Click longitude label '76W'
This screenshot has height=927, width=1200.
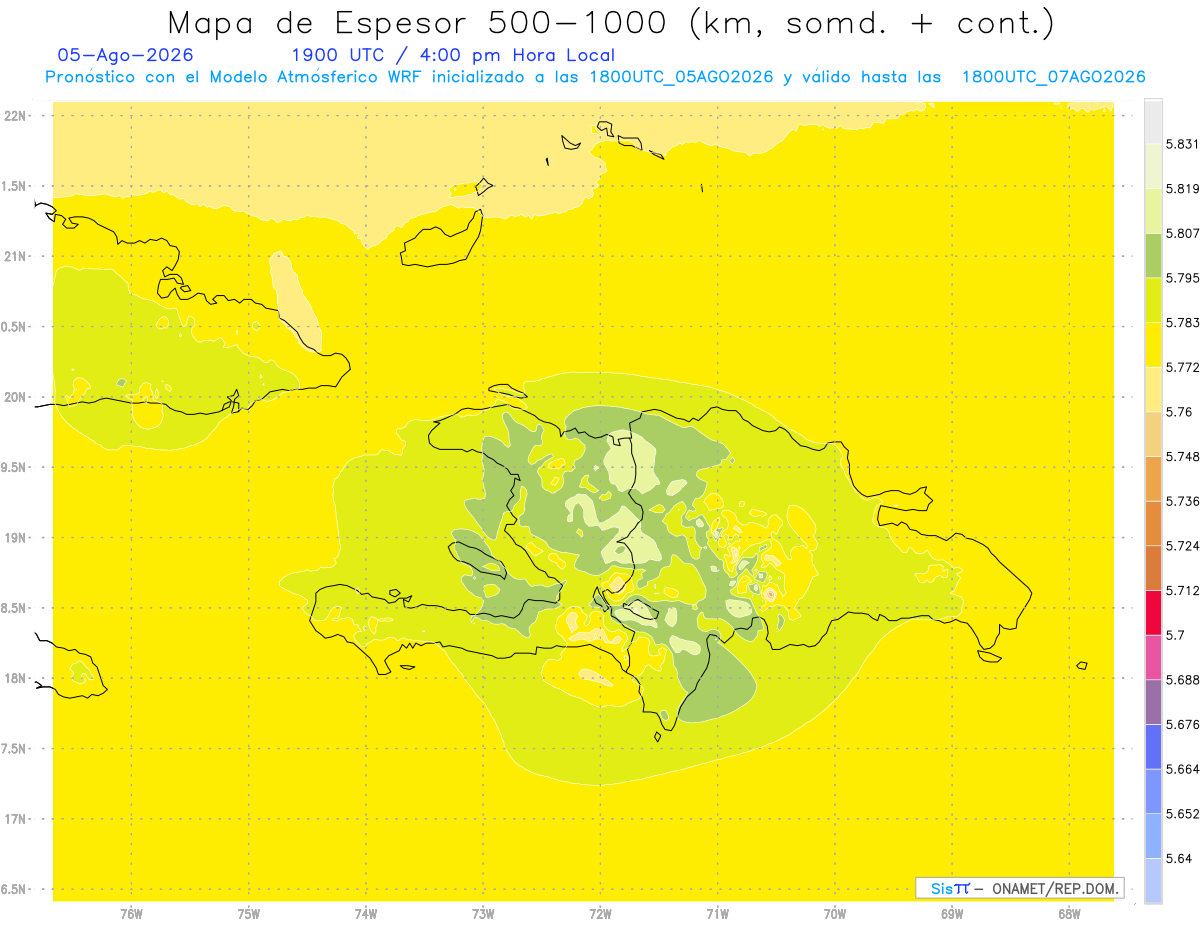pos(131,913)
